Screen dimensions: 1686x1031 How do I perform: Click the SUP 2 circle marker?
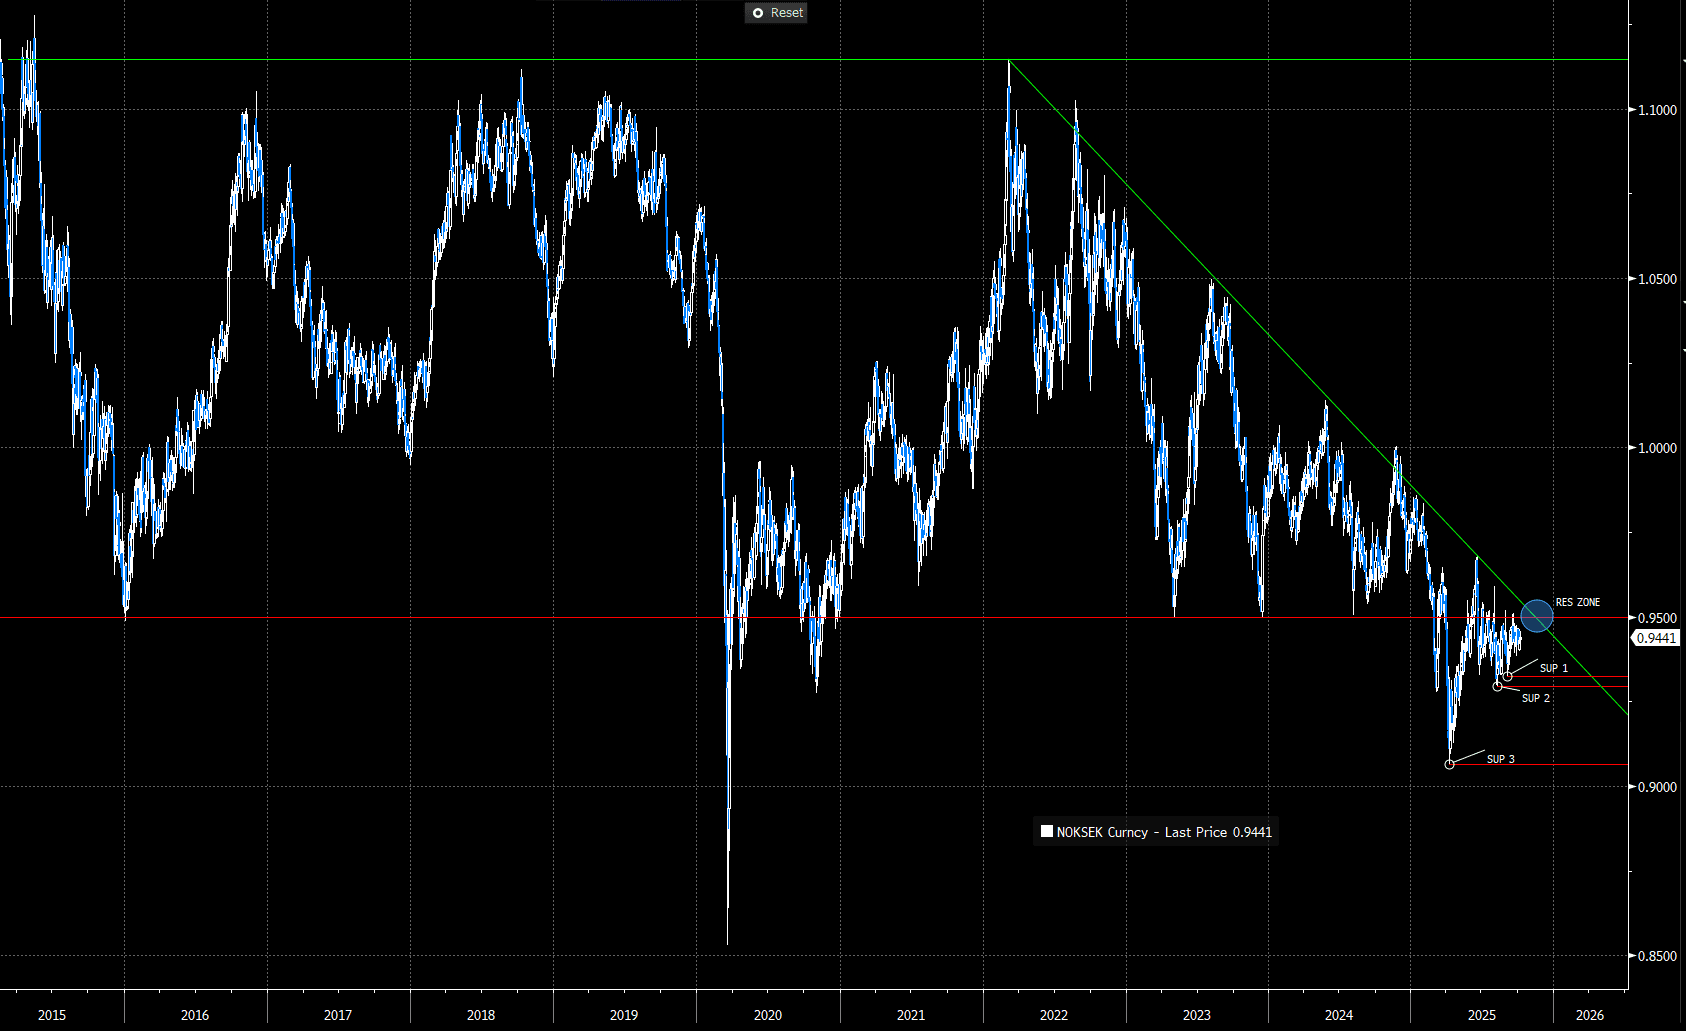[x=1497, y=687]
